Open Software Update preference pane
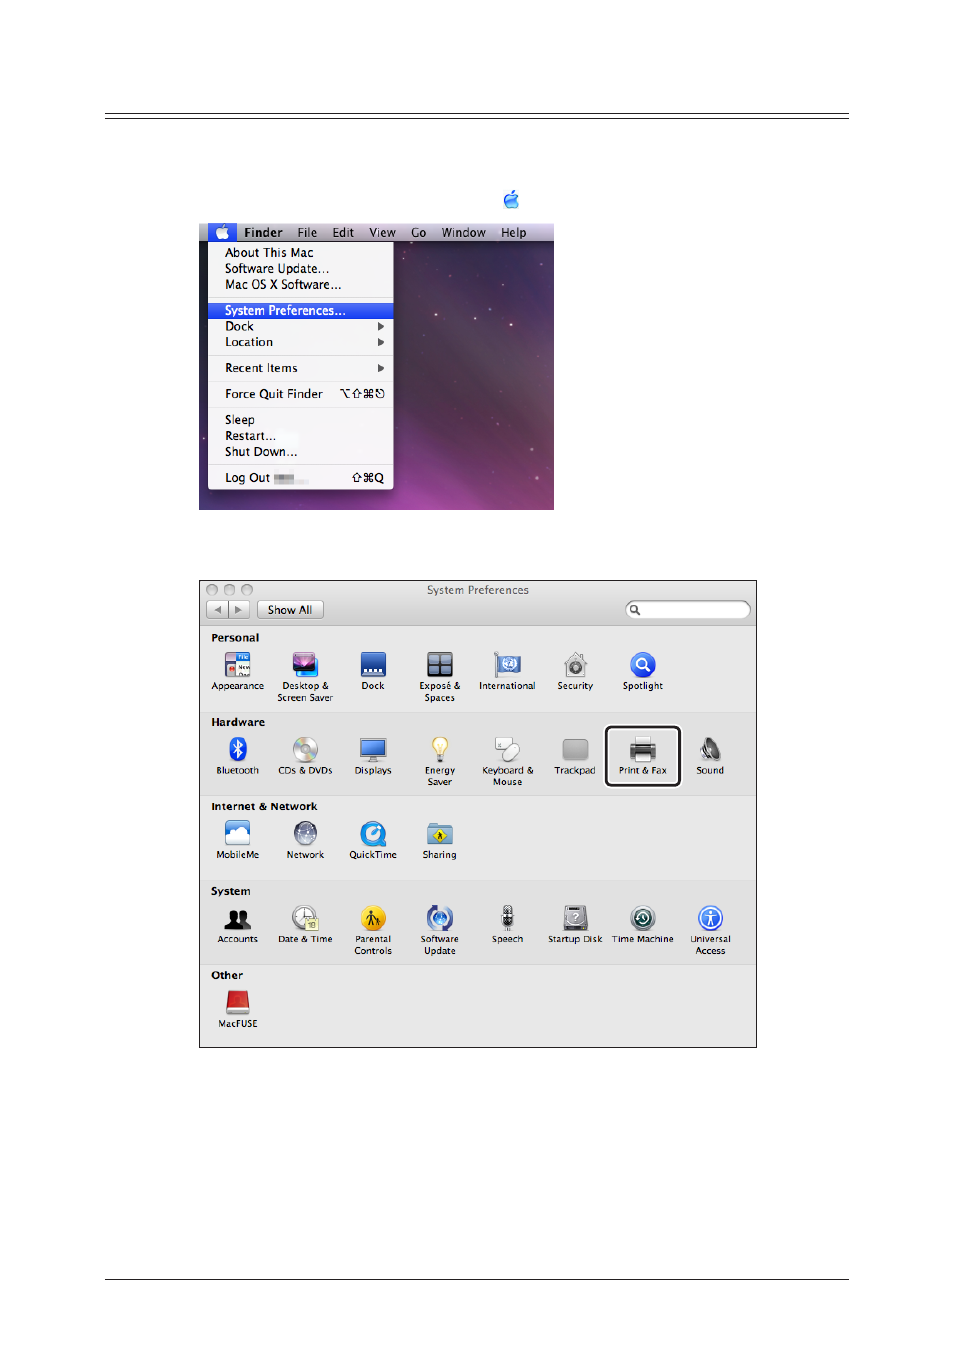This screenshot has height=1347, width=954. [440, 931]
